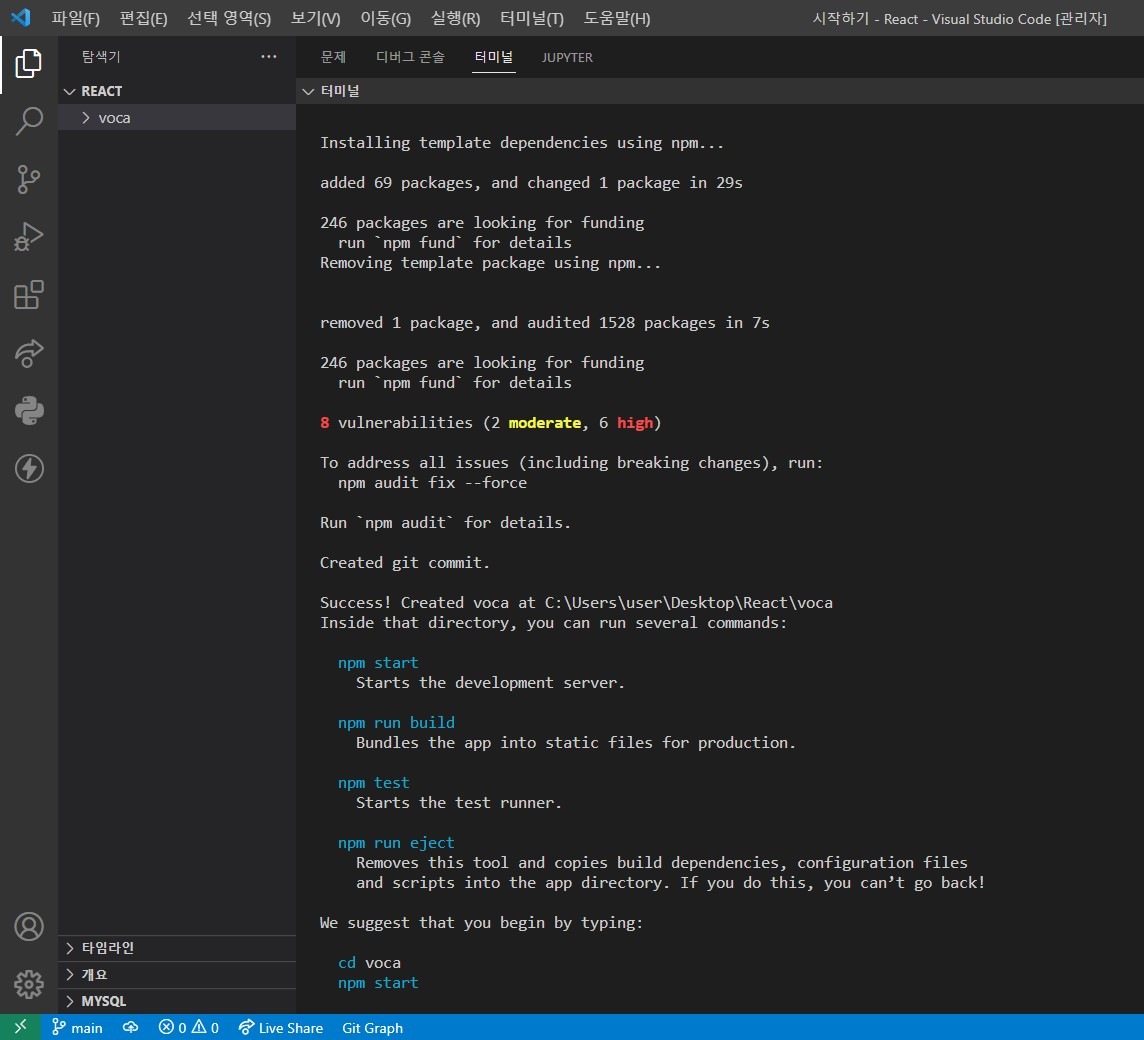Open the Explorer more actions ellipsis
The height and width of the screenshot is (1040, 1144).
pos(268,57)
